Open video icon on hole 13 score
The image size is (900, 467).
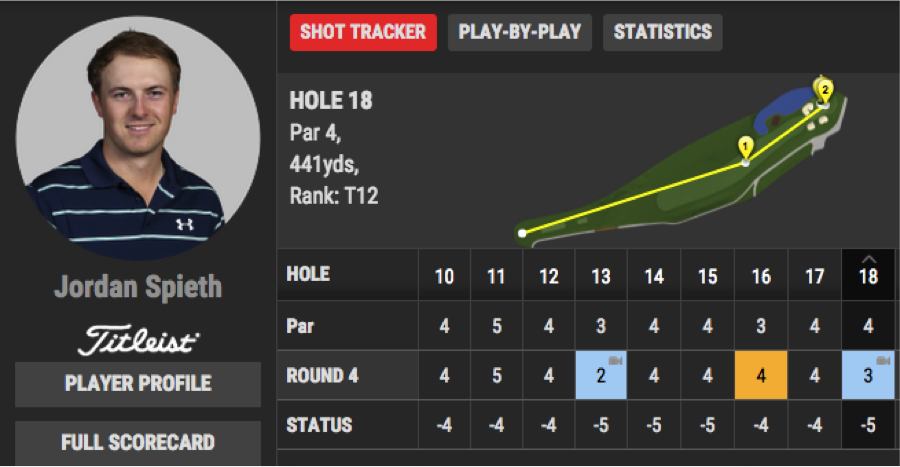click(615, 360)
